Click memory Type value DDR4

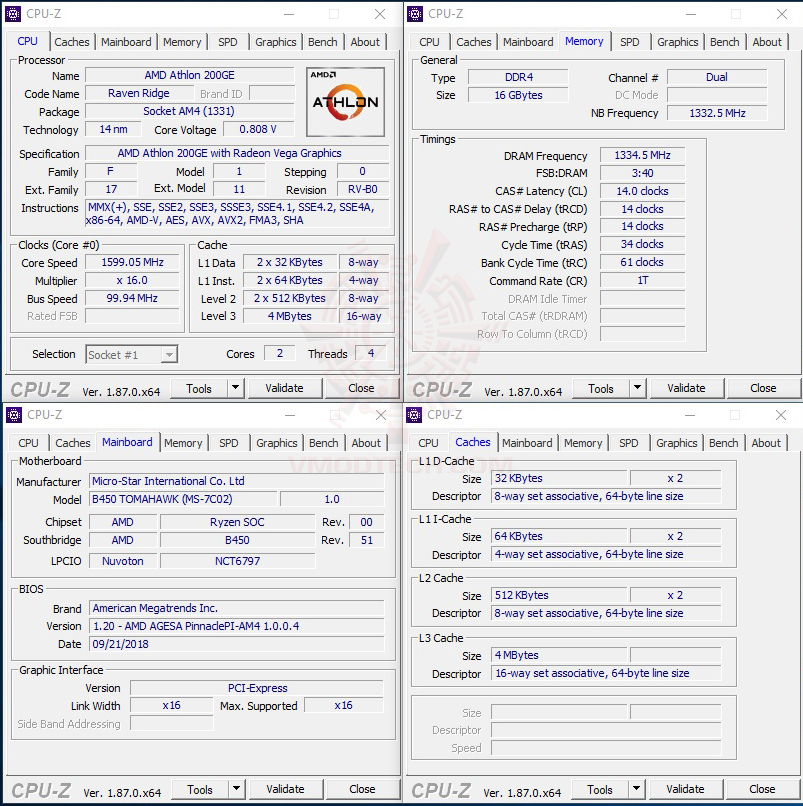pos(519,77)
